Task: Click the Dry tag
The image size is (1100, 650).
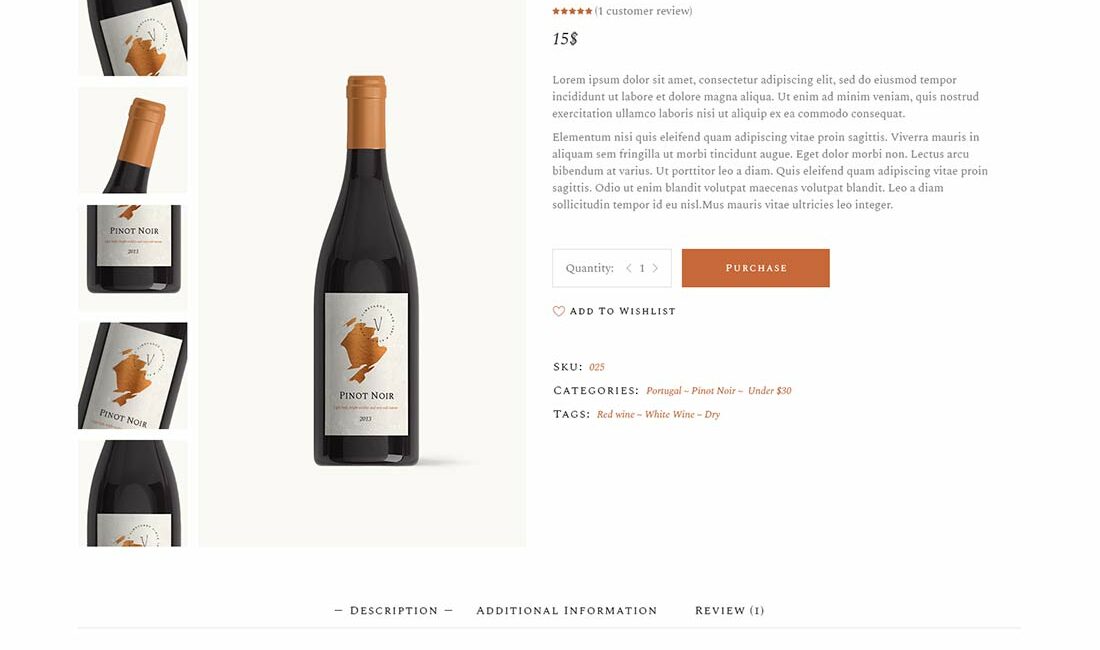Action: coord(712,414)
